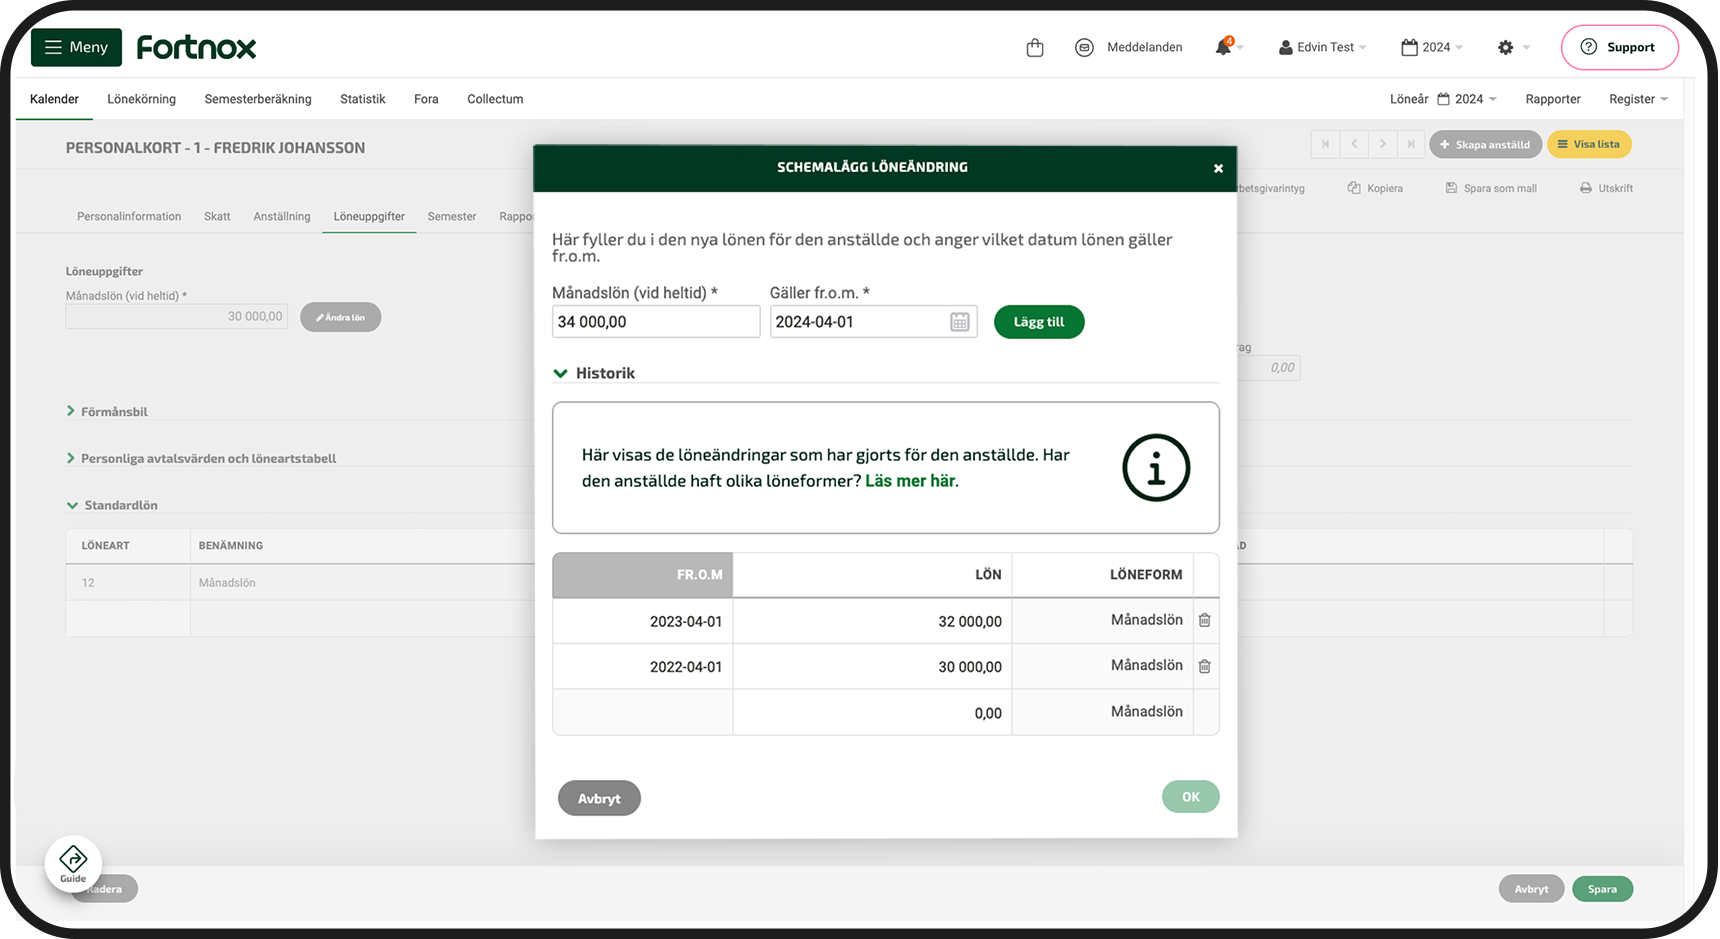Open the settings gear menu
Screen dimensions: 1720x939
point(1506,48)
